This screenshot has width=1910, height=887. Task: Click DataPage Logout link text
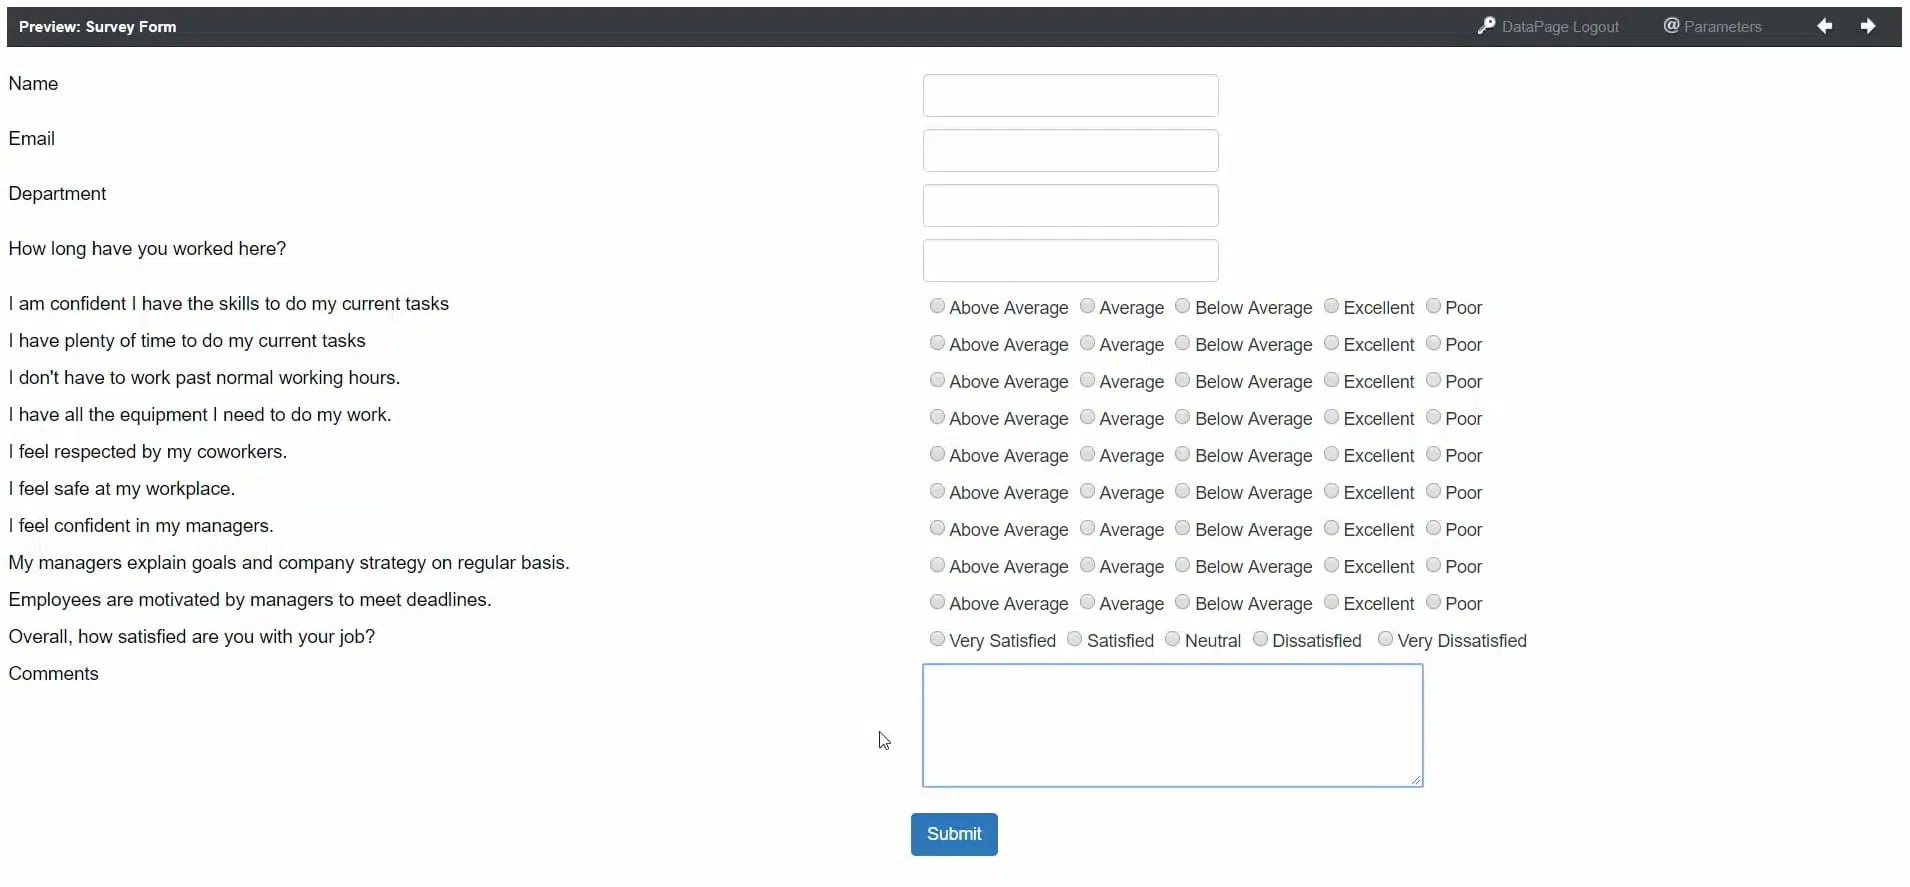tap(1559, 27)
